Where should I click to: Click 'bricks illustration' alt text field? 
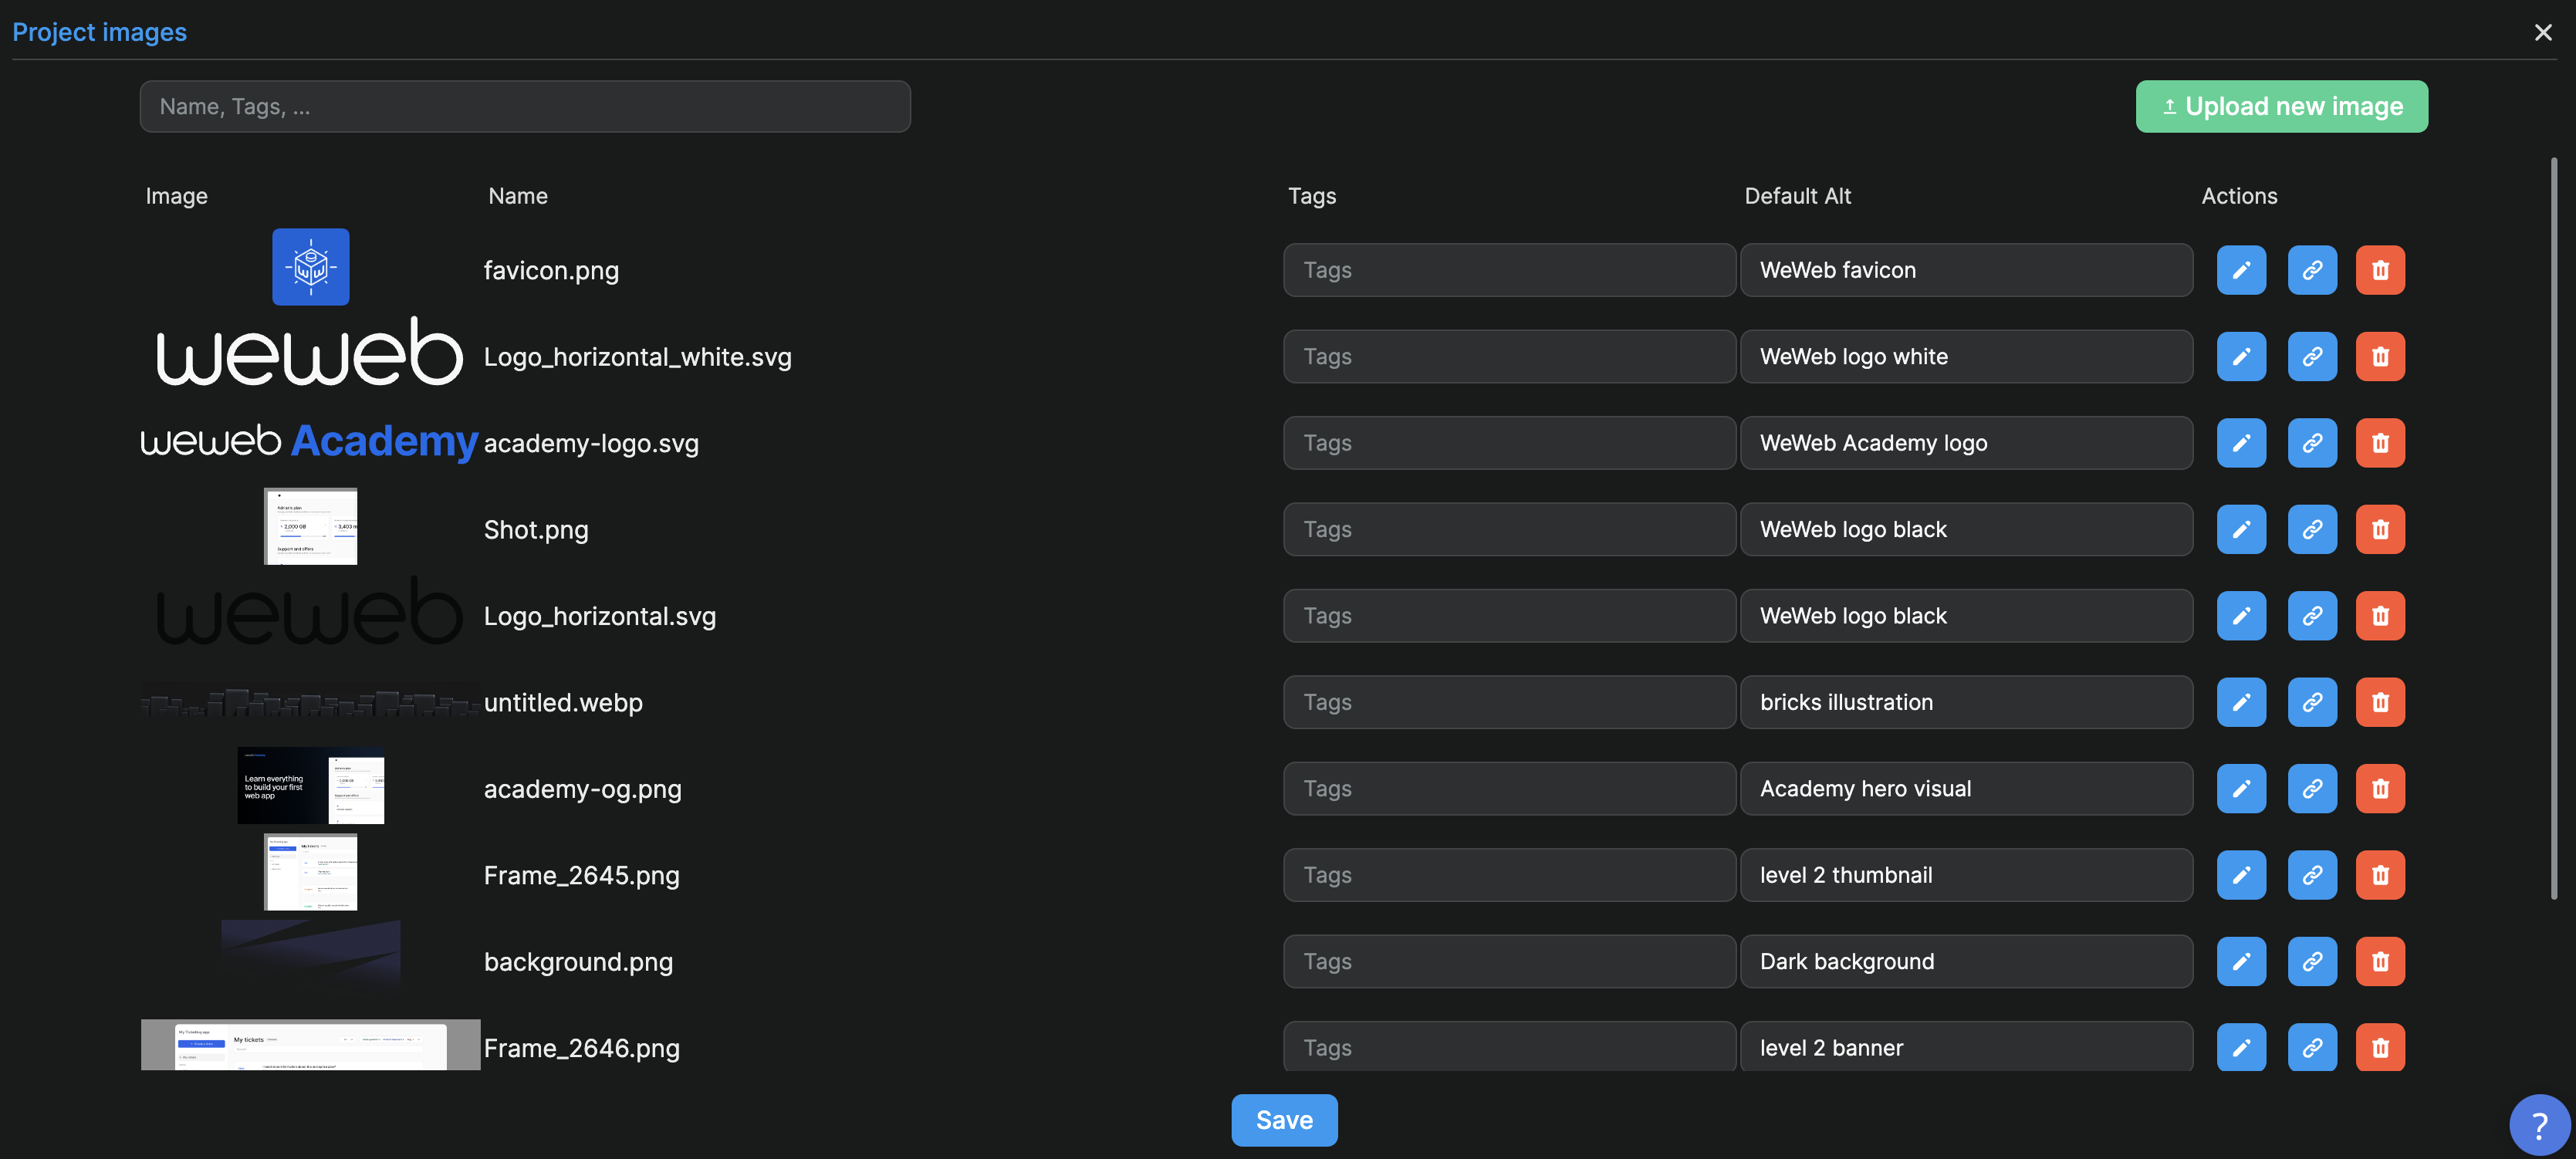[x=1965, y=702]
